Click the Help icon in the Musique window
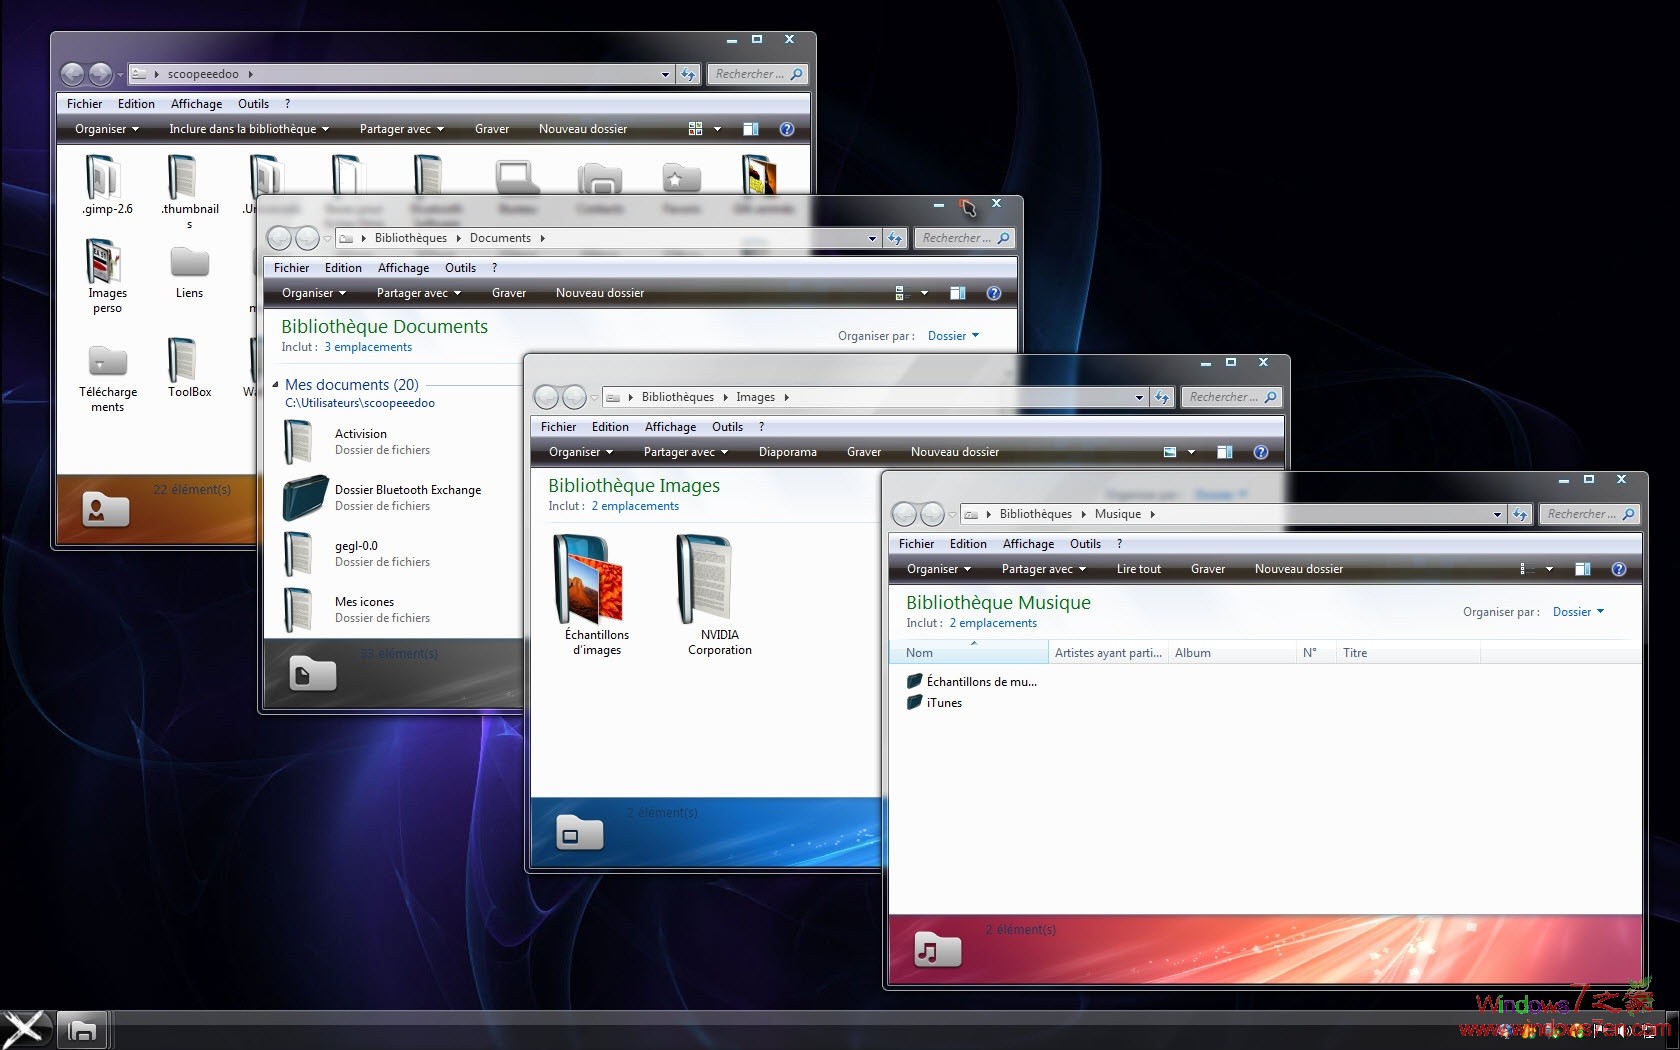 [1618, 569]
